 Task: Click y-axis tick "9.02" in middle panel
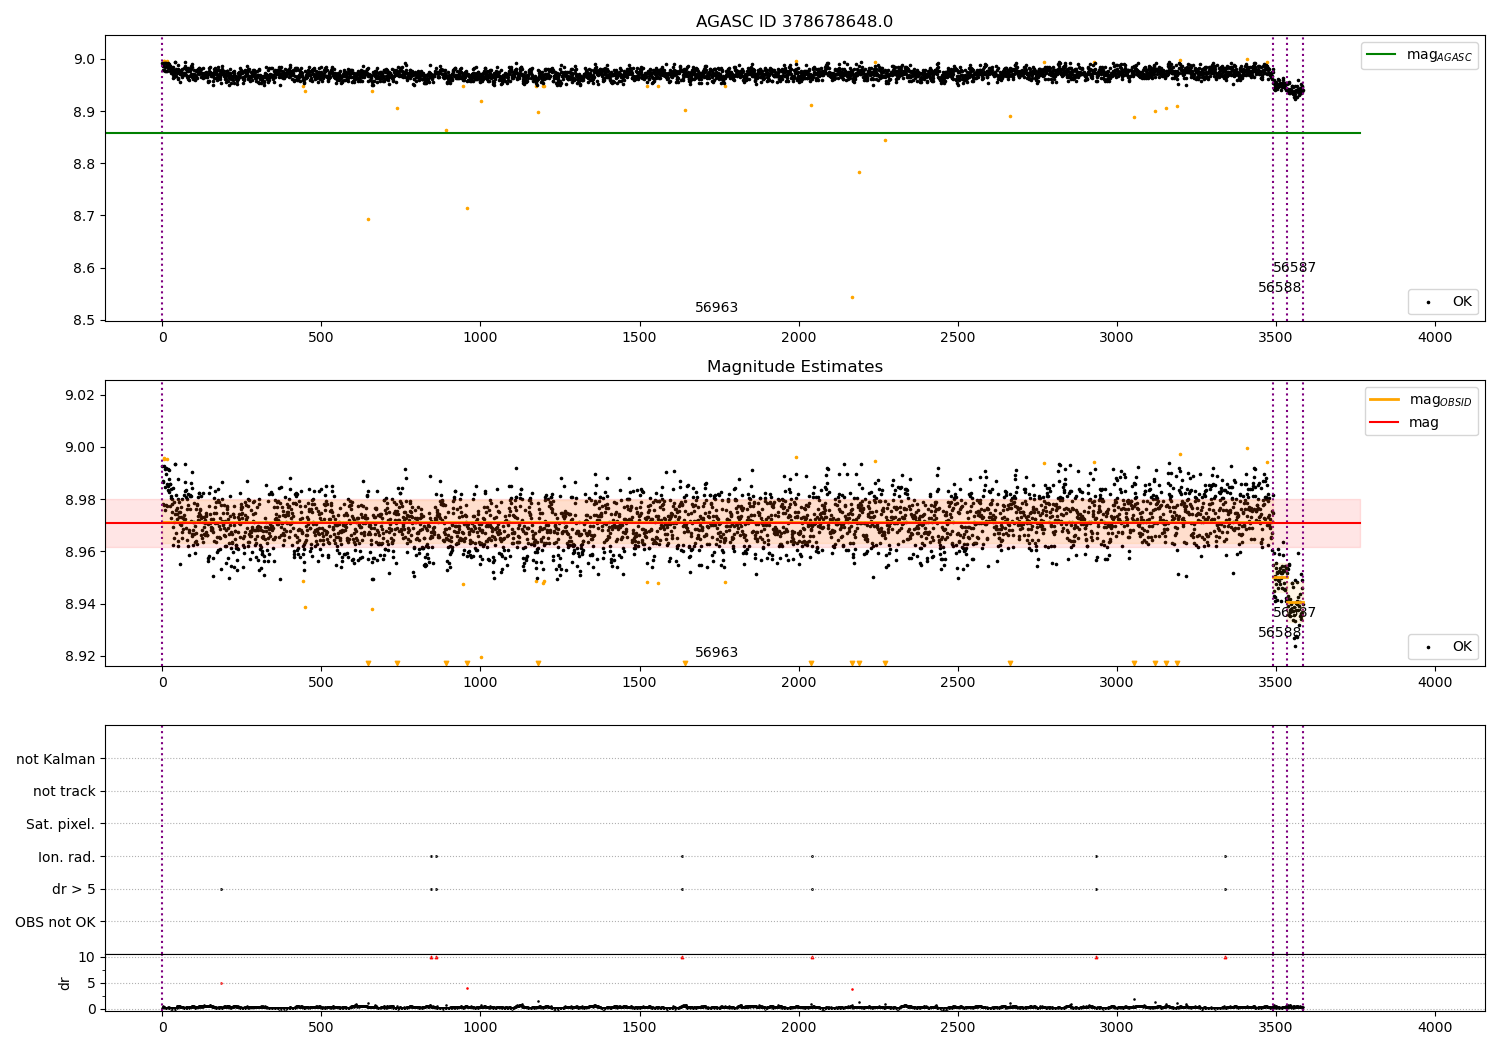(x=80, y=396)
